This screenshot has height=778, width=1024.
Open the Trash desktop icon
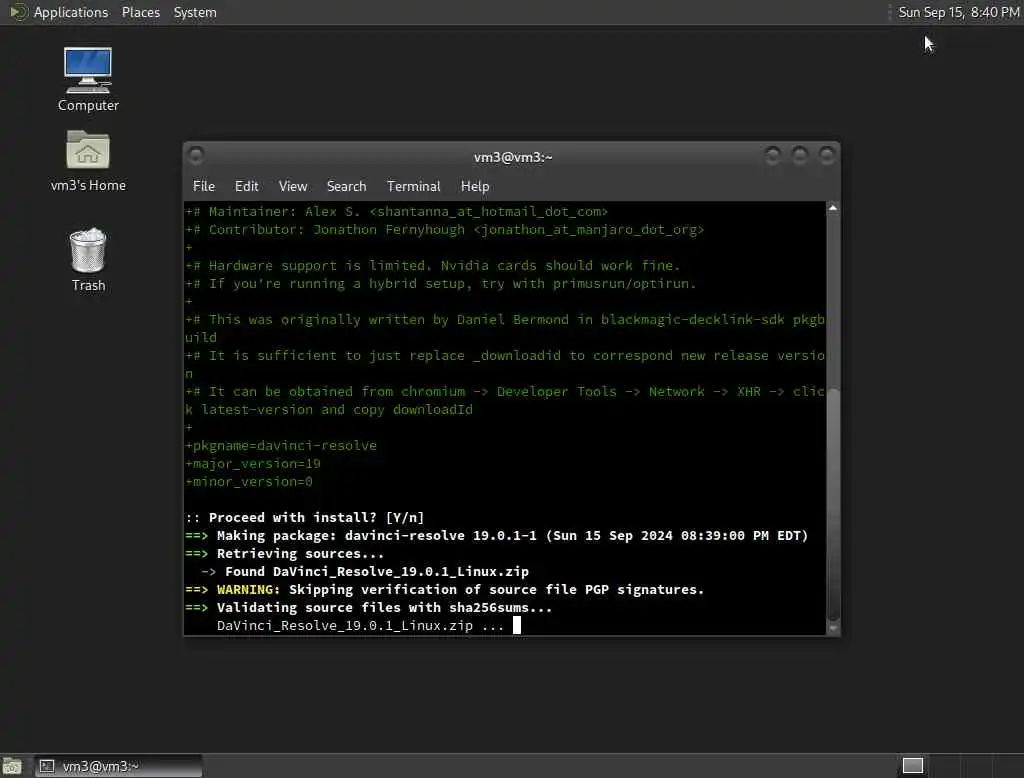coord(88,259)
